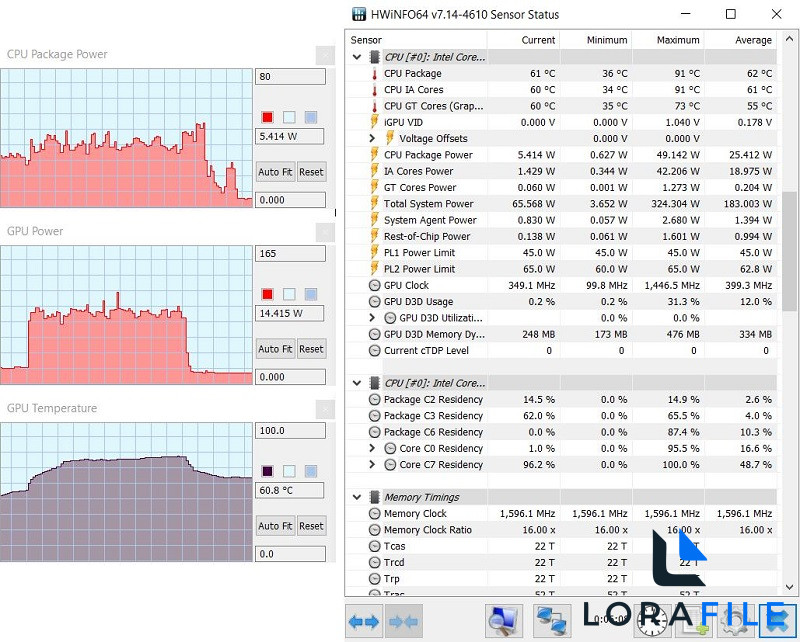The width and height of the screenshot is (800, 642).
Task: Click thermometer icon beside CPU IA Cores
Action: pos(374,90)
